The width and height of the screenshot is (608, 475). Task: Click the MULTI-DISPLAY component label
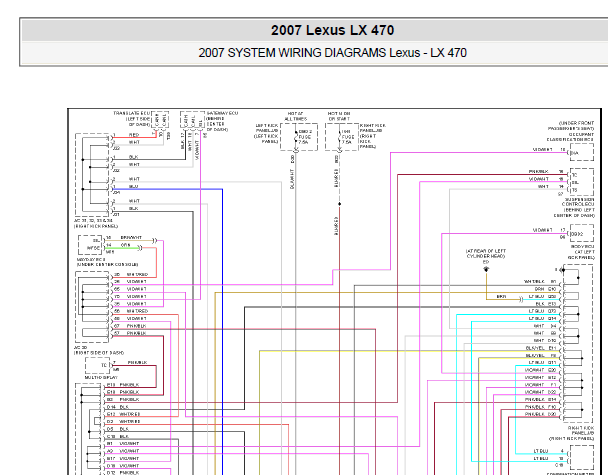tap(101, 377)
